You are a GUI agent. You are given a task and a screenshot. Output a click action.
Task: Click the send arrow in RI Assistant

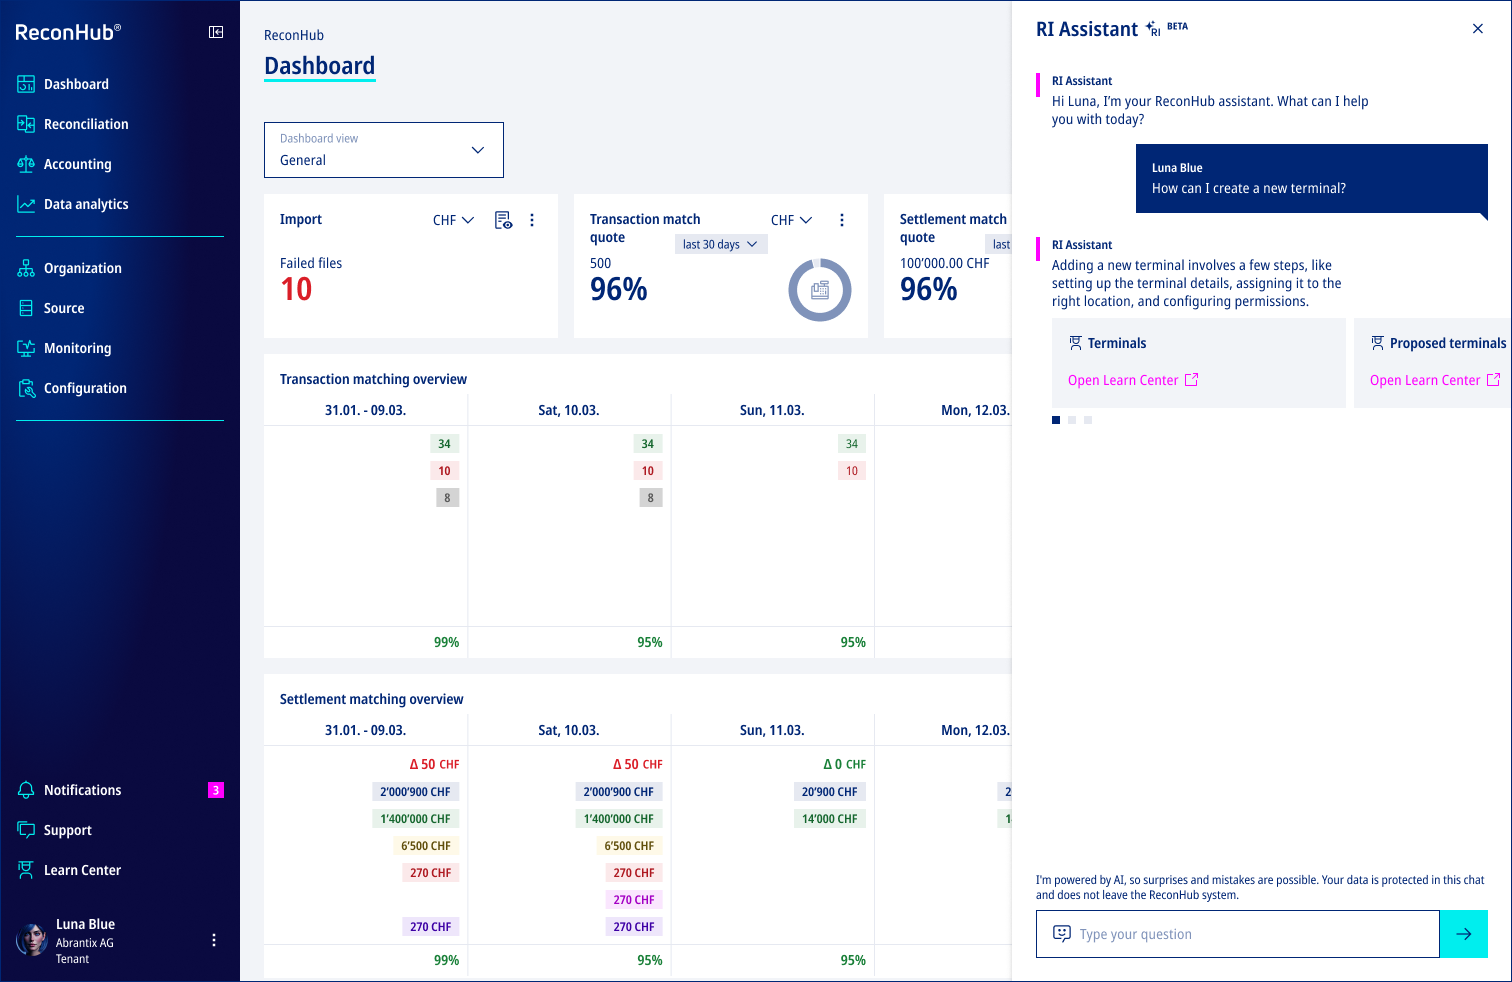tap(1464, 934)
